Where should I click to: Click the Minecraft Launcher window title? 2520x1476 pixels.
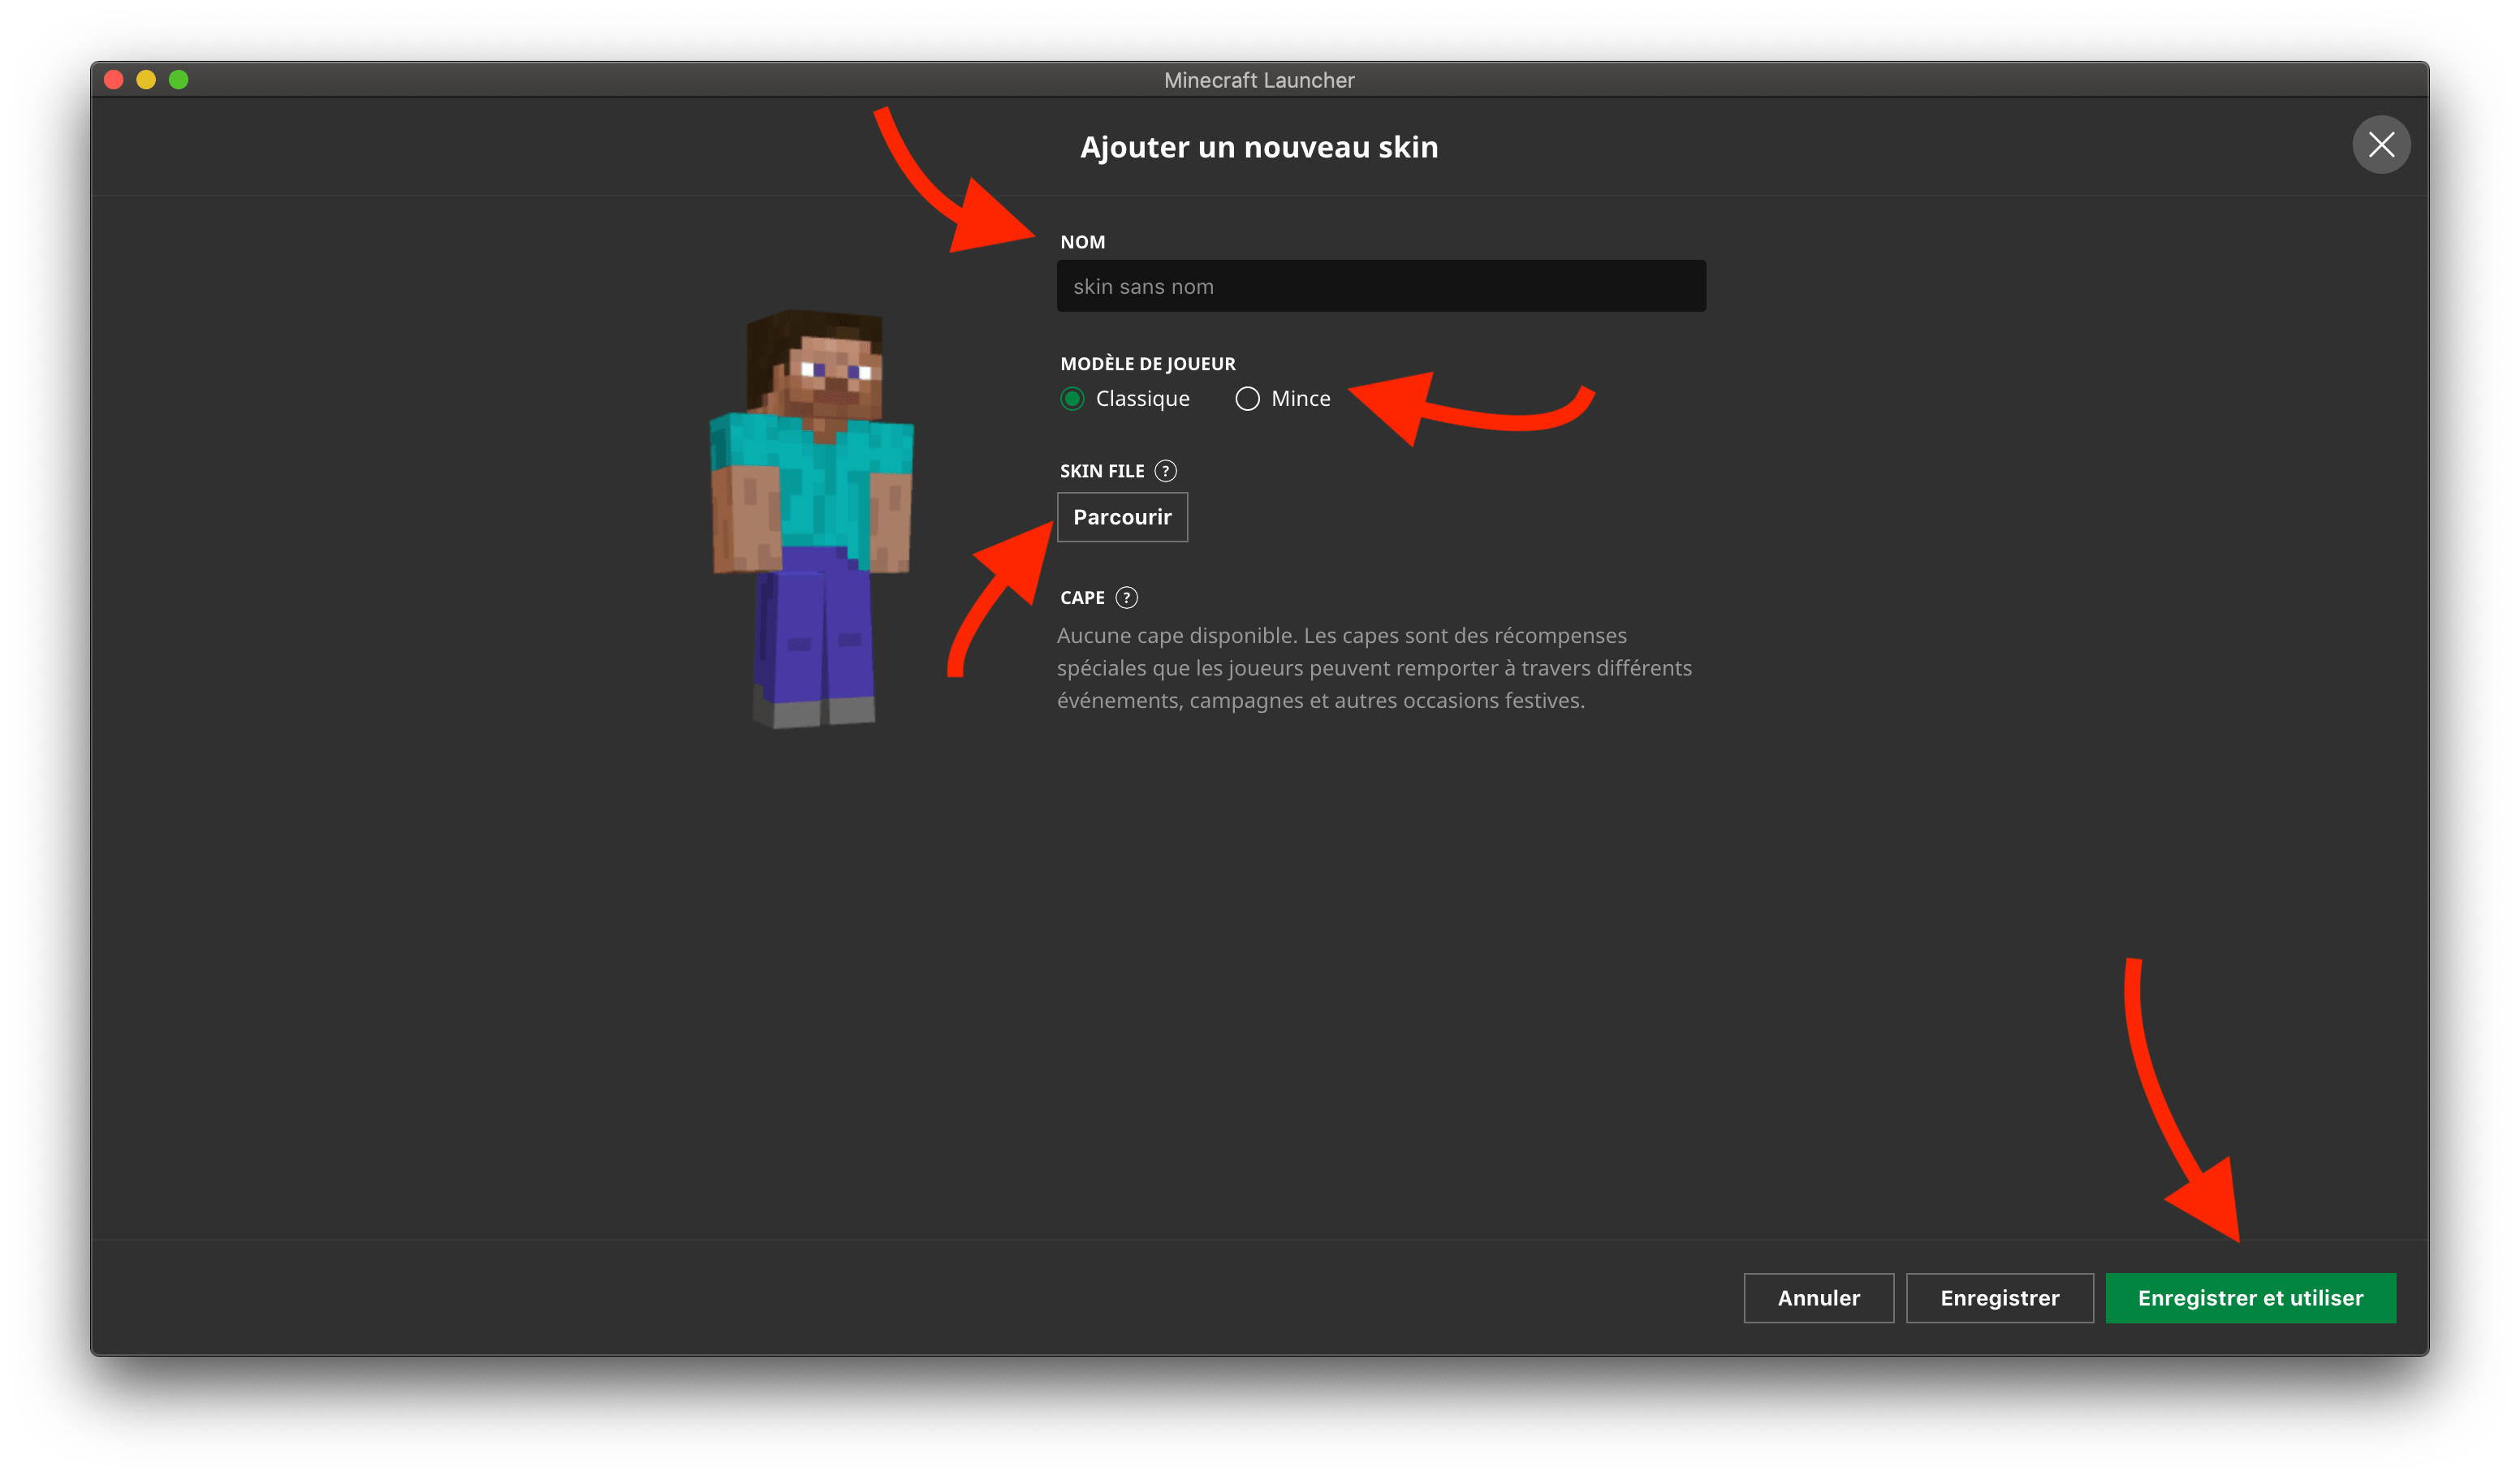[x=1259, y=80]
